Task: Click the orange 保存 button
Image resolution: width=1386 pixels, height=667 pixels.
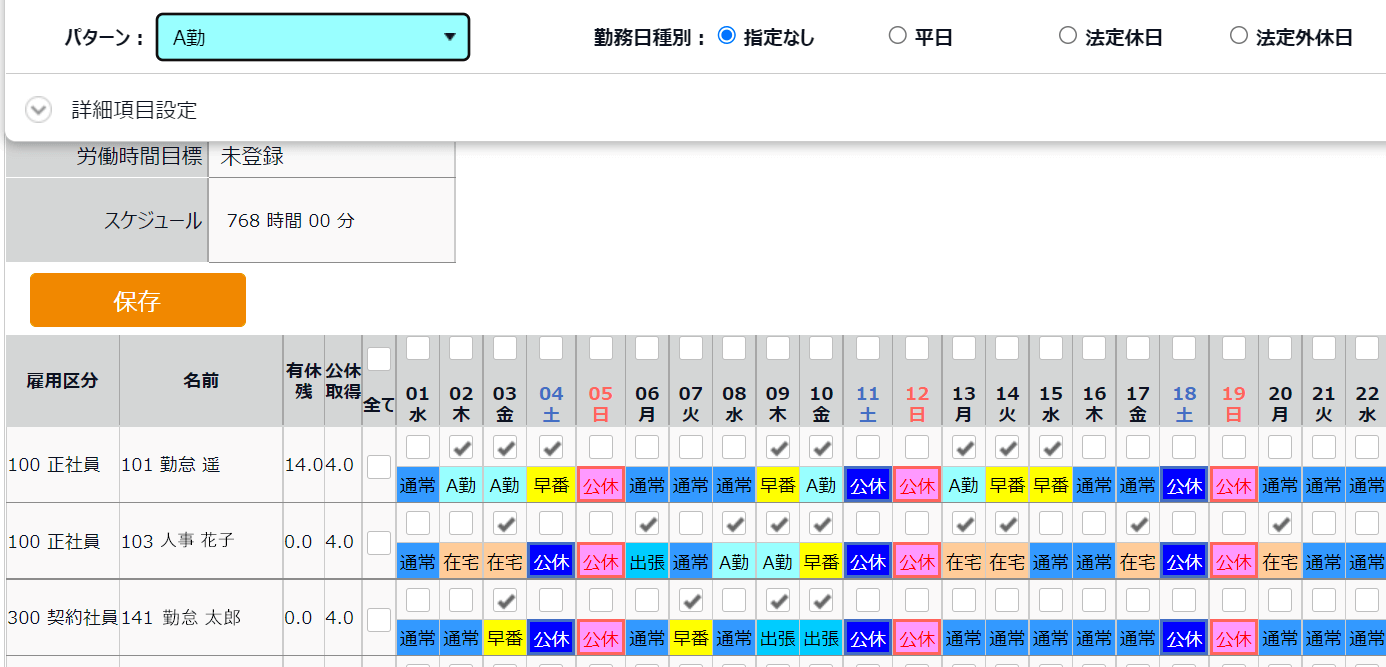Action: (x=138, y=300)
